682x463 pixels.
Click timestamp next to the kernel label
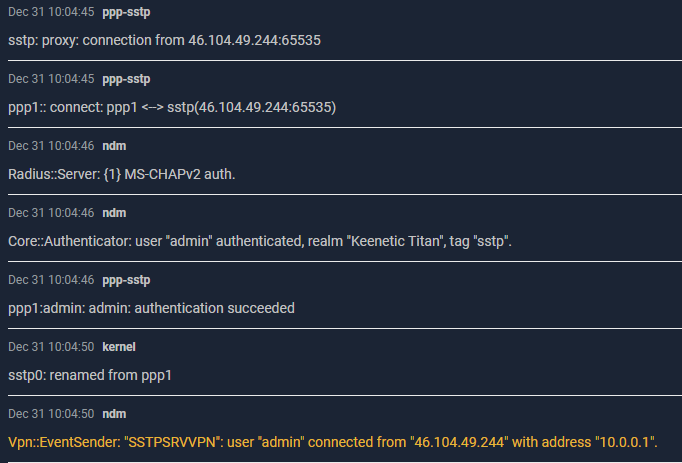point(51,347)
